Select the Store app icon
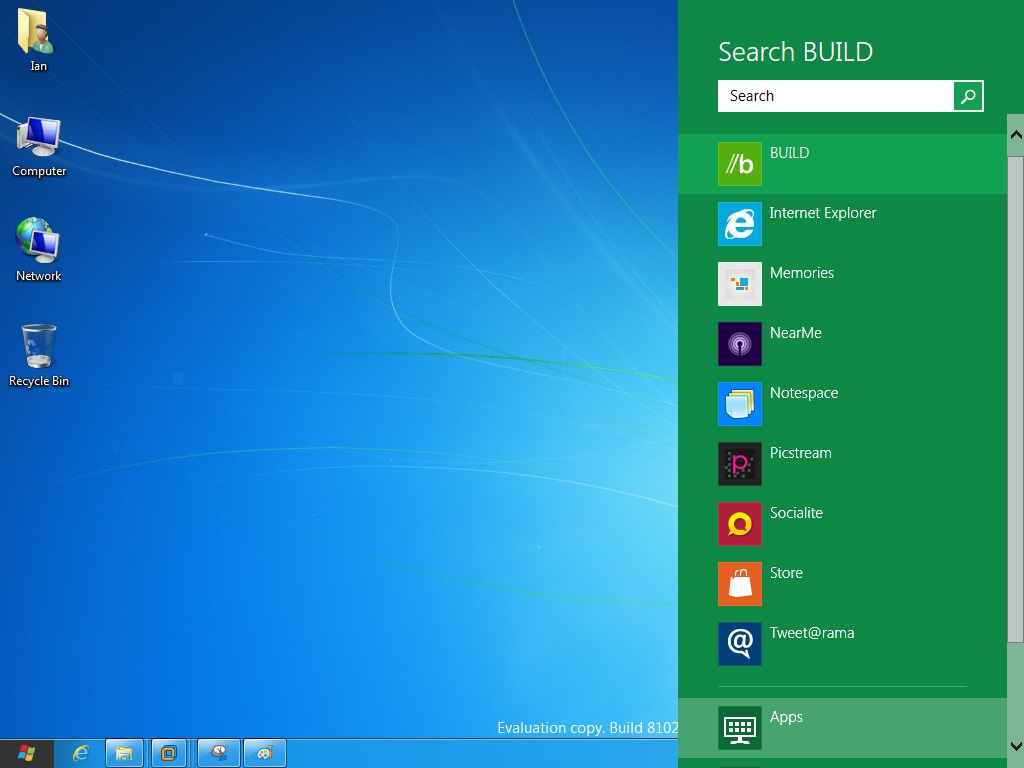 tap(740, 584)
